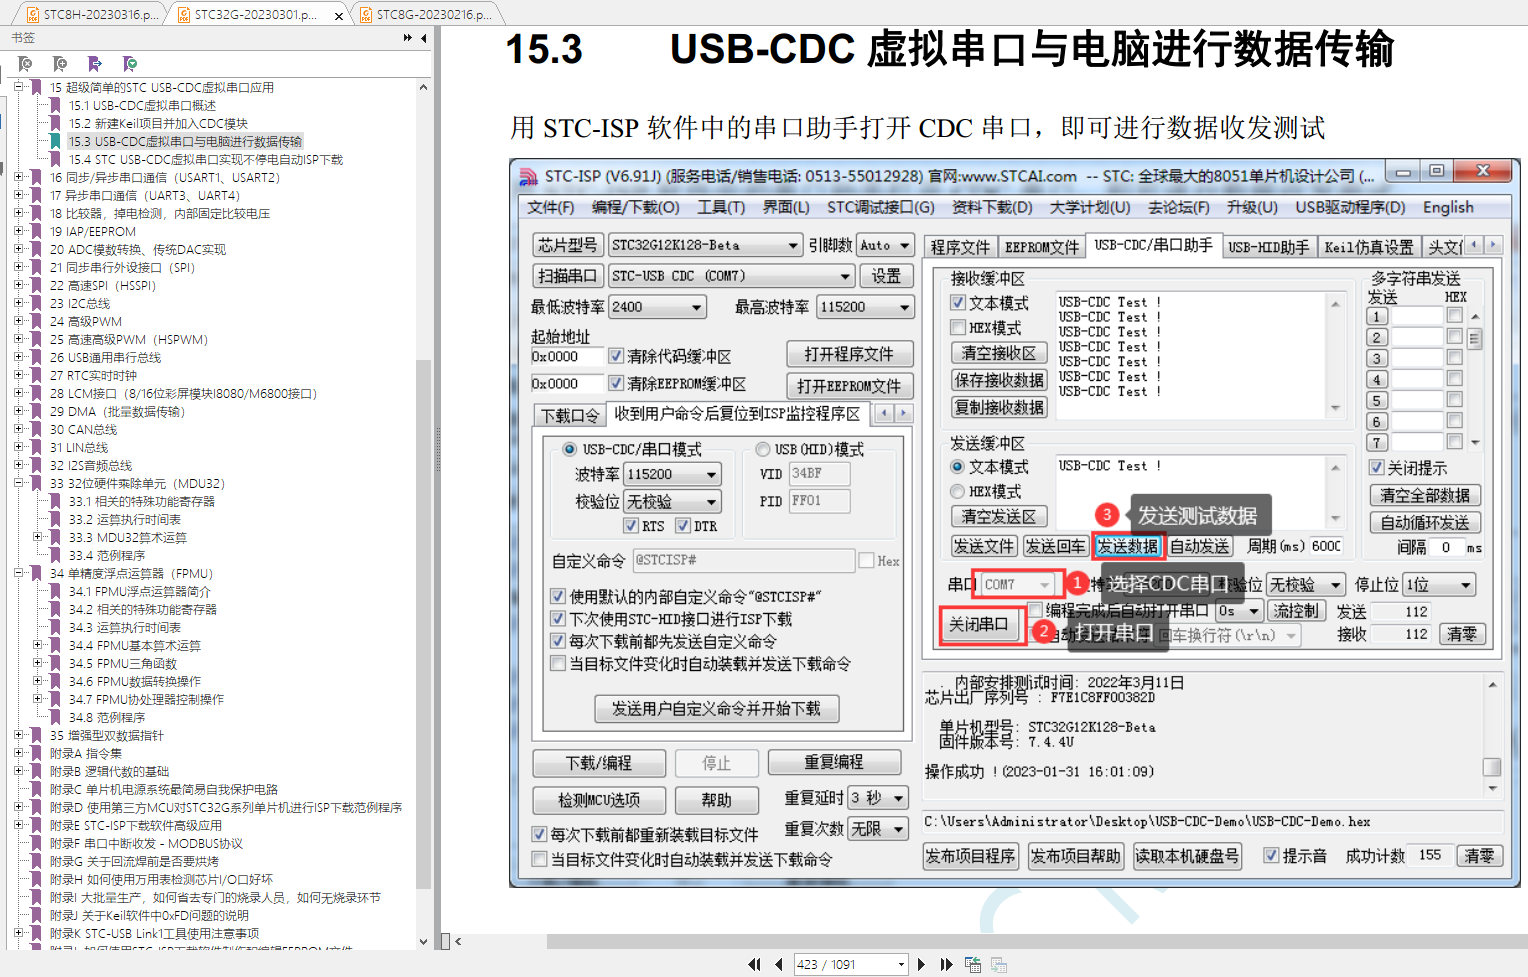1528x977 pixels.
Task: Click the delete bookmark icon in bookmarks toolbar
Action: coord(25,64)
